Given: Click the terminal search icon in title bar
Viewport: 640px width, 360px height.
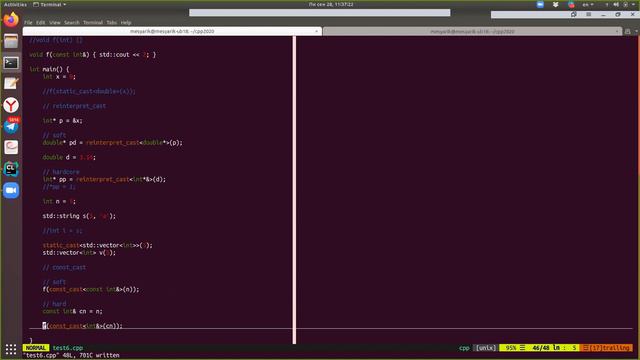Looking at the screenshot, I should tap(573, 14).
